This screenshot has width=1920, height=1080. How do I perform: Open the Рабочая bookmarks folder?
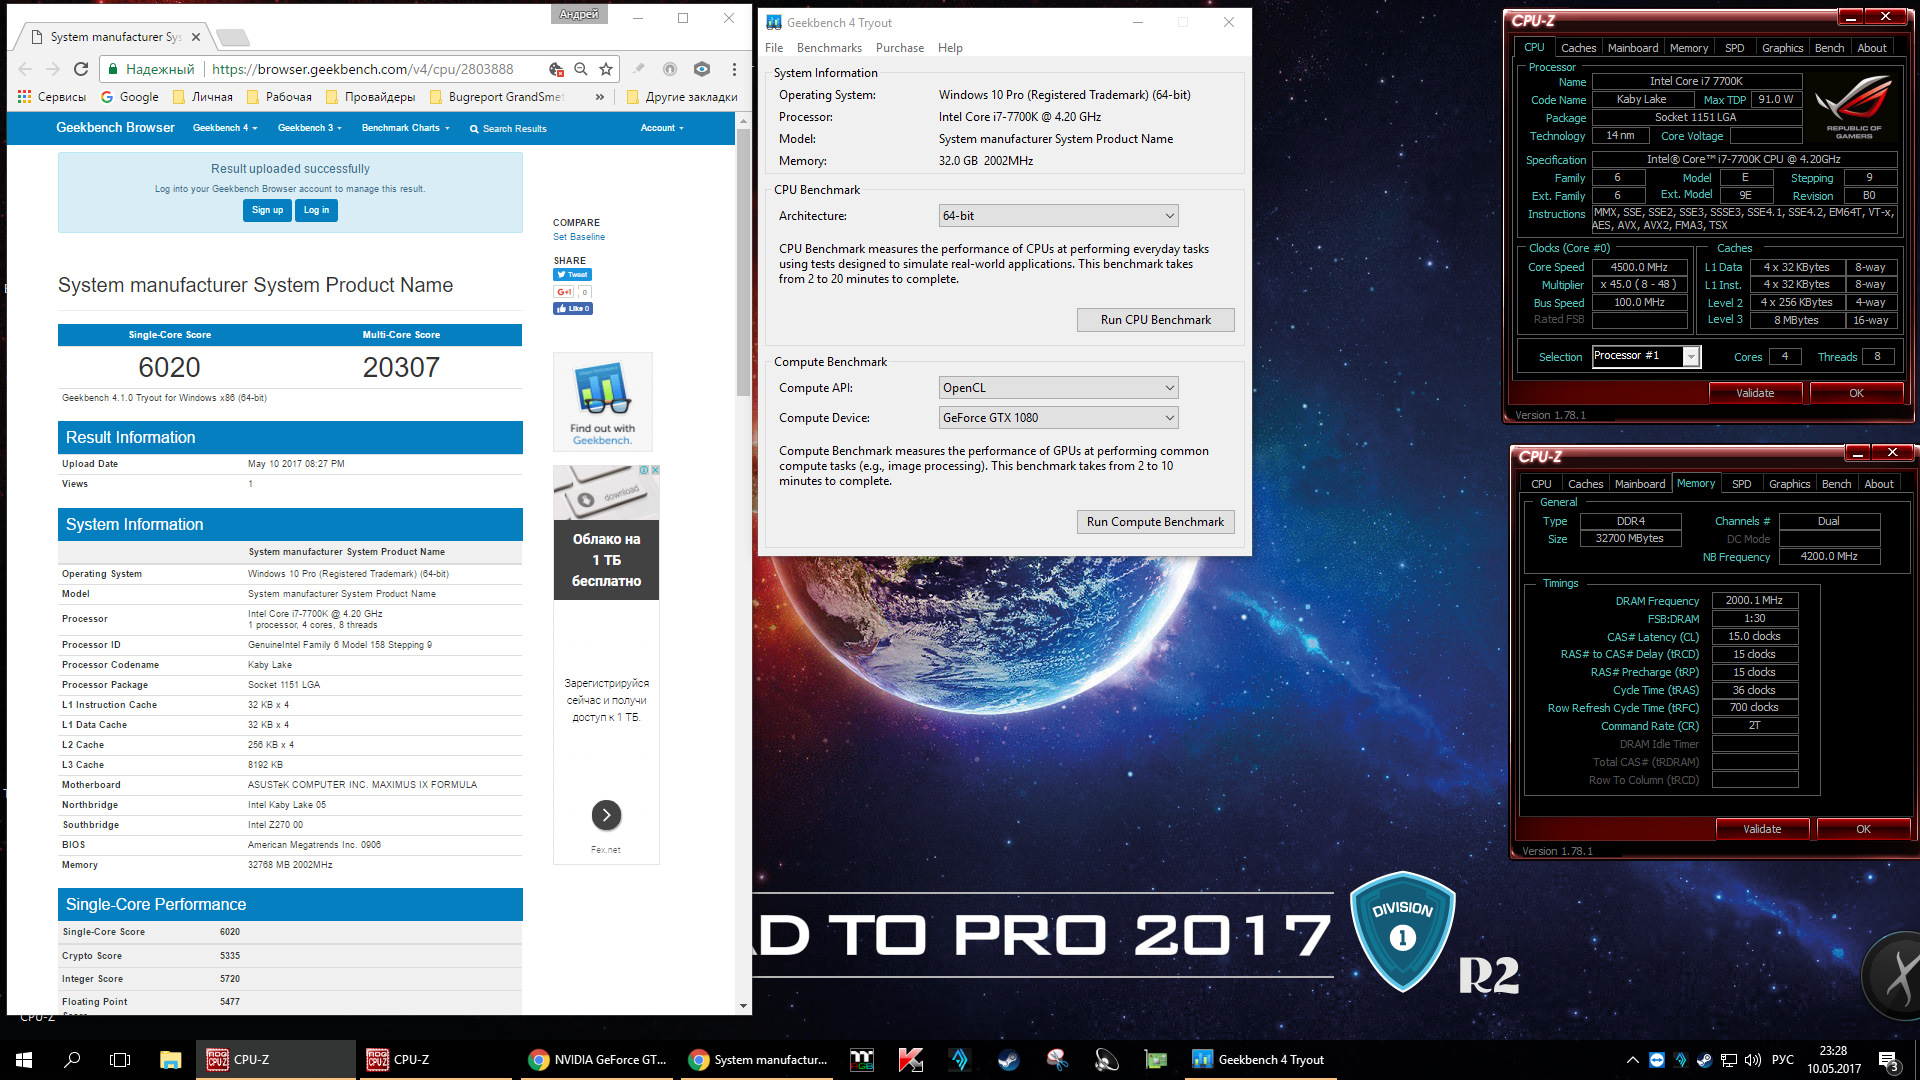[x=279, y=97]
